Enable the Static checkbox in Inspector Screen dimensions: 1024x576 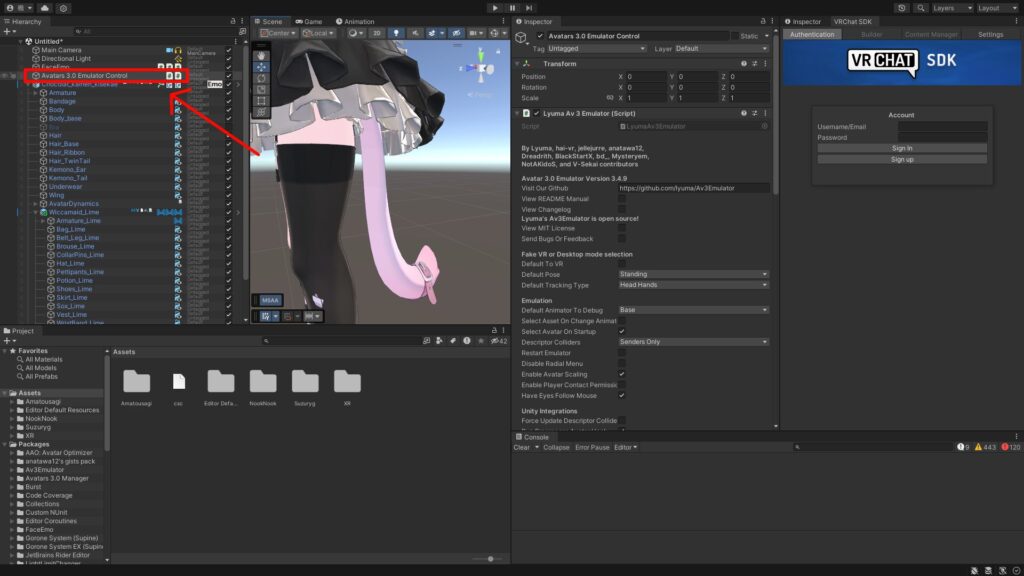tap(733, 35)
